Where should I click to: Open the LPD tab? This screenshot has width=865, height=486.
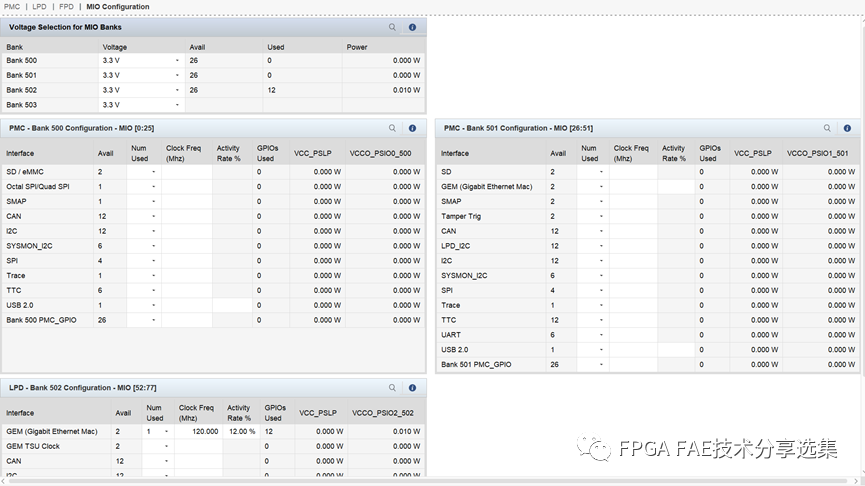click(39, 7)
